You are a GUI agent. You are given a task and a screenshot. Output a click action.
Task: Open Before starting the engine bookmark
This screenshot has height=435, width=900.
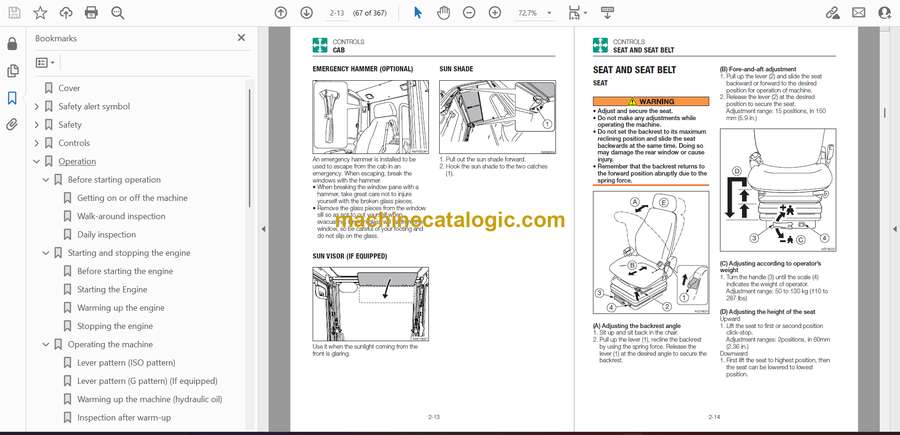pyautogui.click(x=125, y=271)
